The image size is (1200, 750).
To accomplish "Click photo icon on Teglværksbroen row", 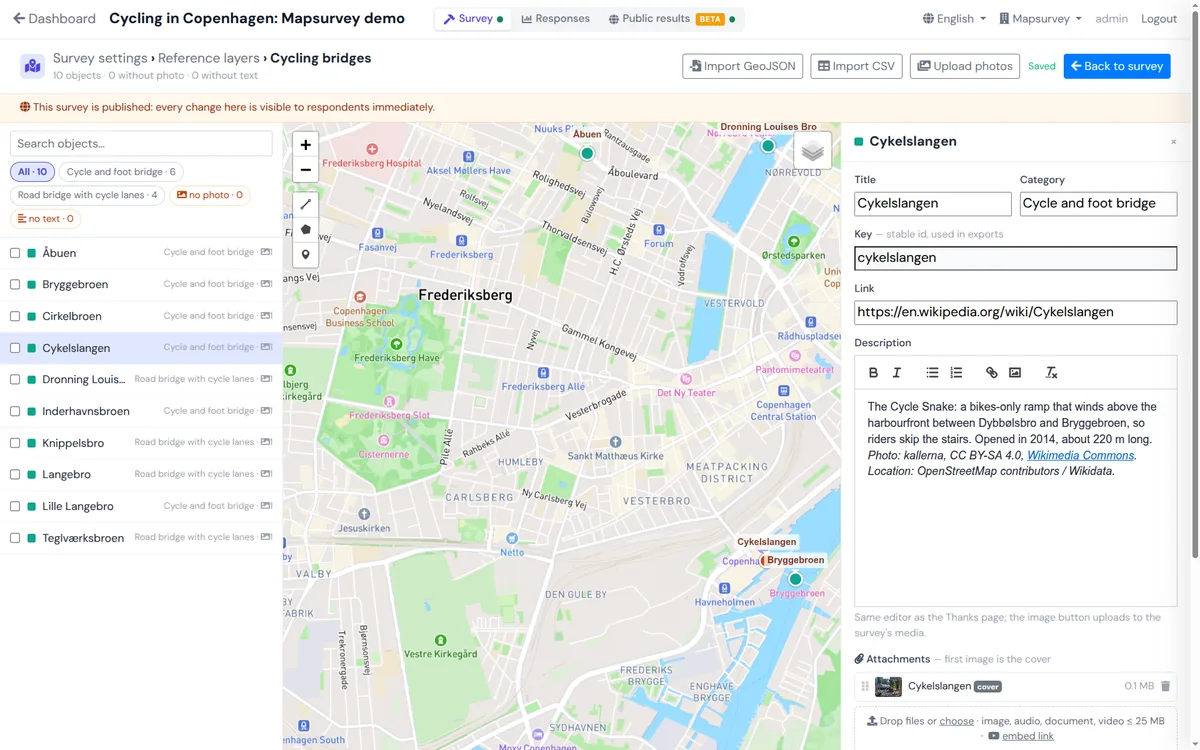I will coord(266,537).
